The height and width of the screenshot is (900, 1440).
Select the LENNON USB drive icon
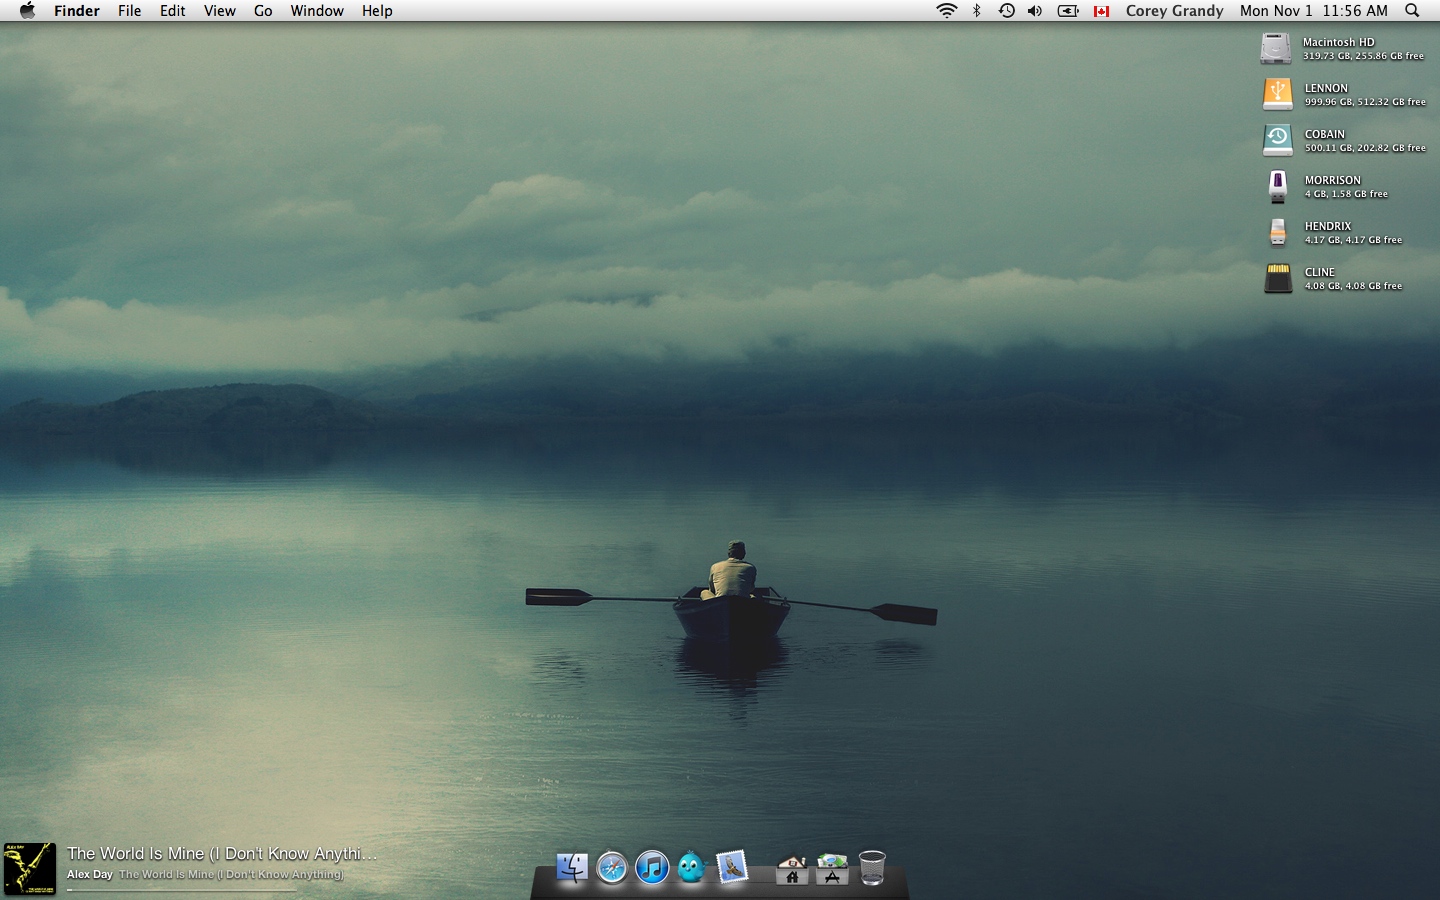click(x=1277, y=94)
